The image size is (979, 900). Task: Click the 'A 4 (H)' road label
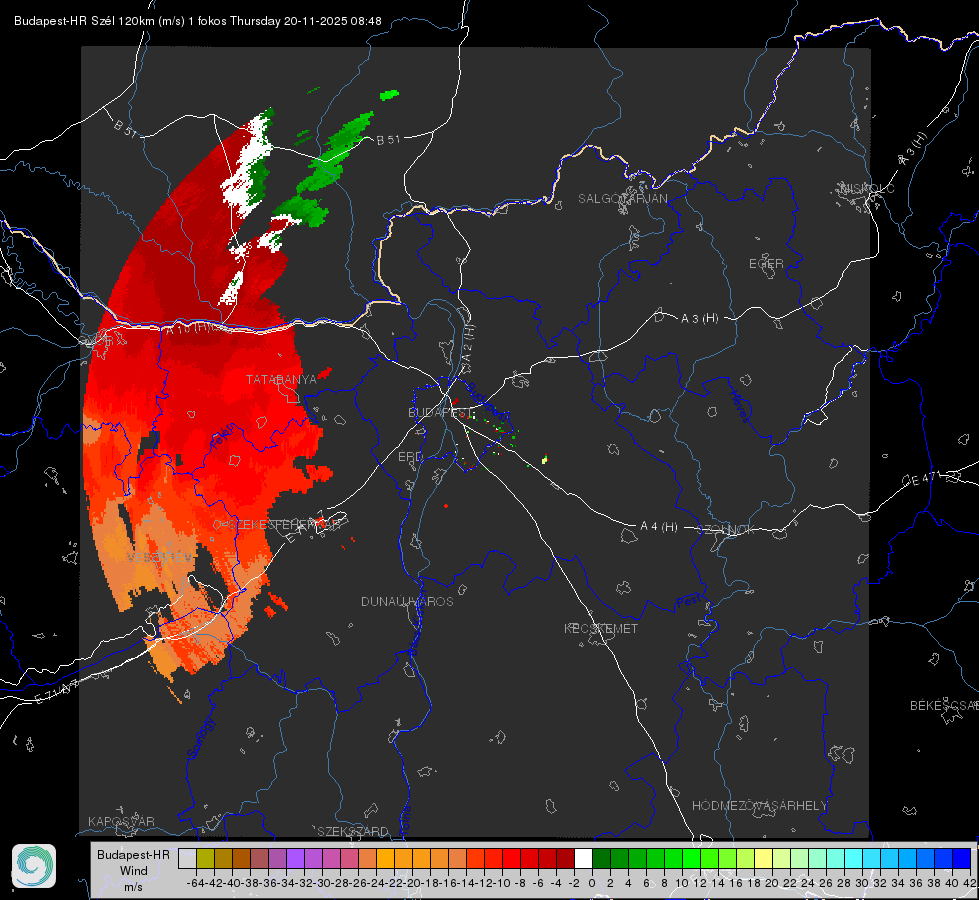pos(659,527)
